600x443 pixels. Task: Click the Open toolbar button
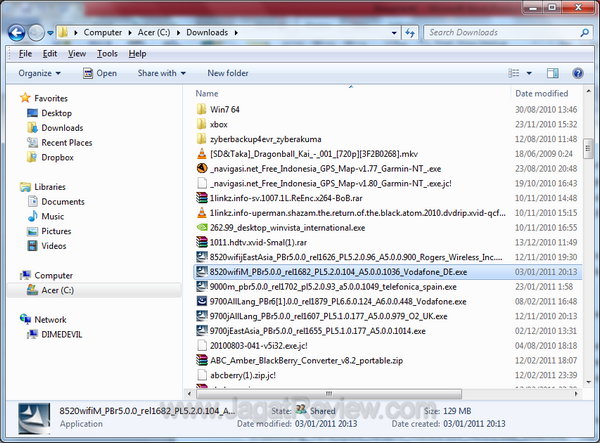click(x=100, y=73)
